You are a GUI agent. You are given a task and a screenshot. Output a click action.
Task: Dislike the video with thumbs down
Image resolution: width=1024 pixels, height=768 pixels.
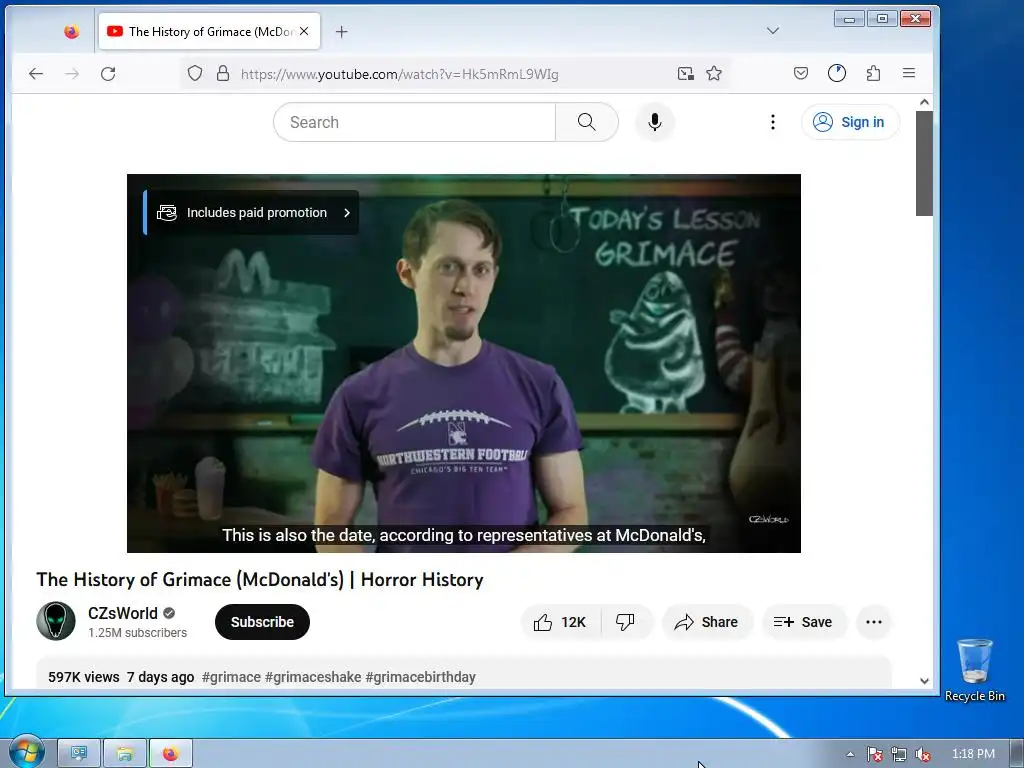(x=625, y=622)
